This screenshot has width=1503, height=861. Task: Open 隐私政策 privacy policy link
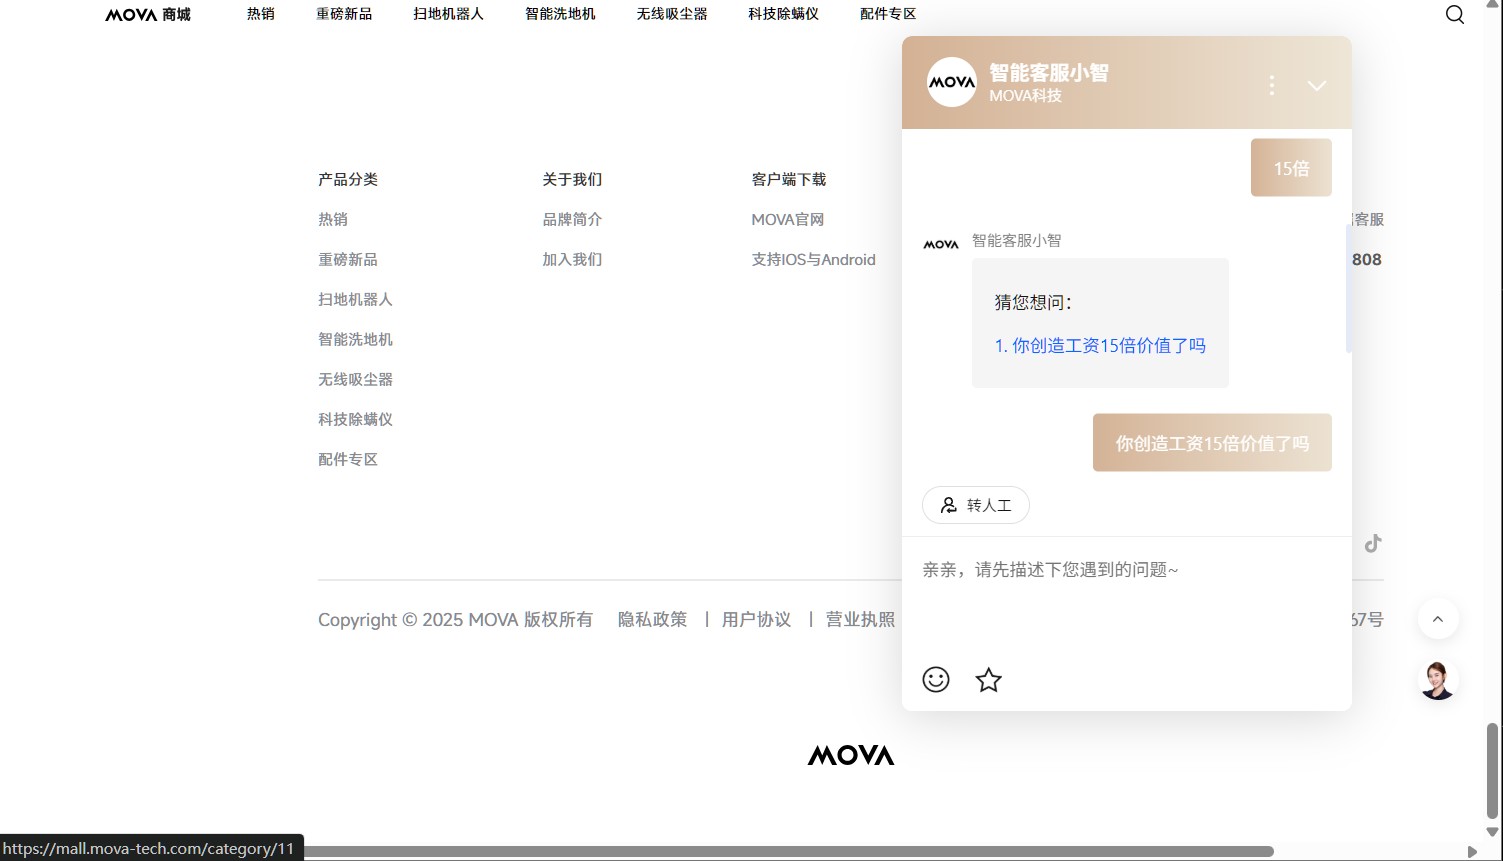653,620
